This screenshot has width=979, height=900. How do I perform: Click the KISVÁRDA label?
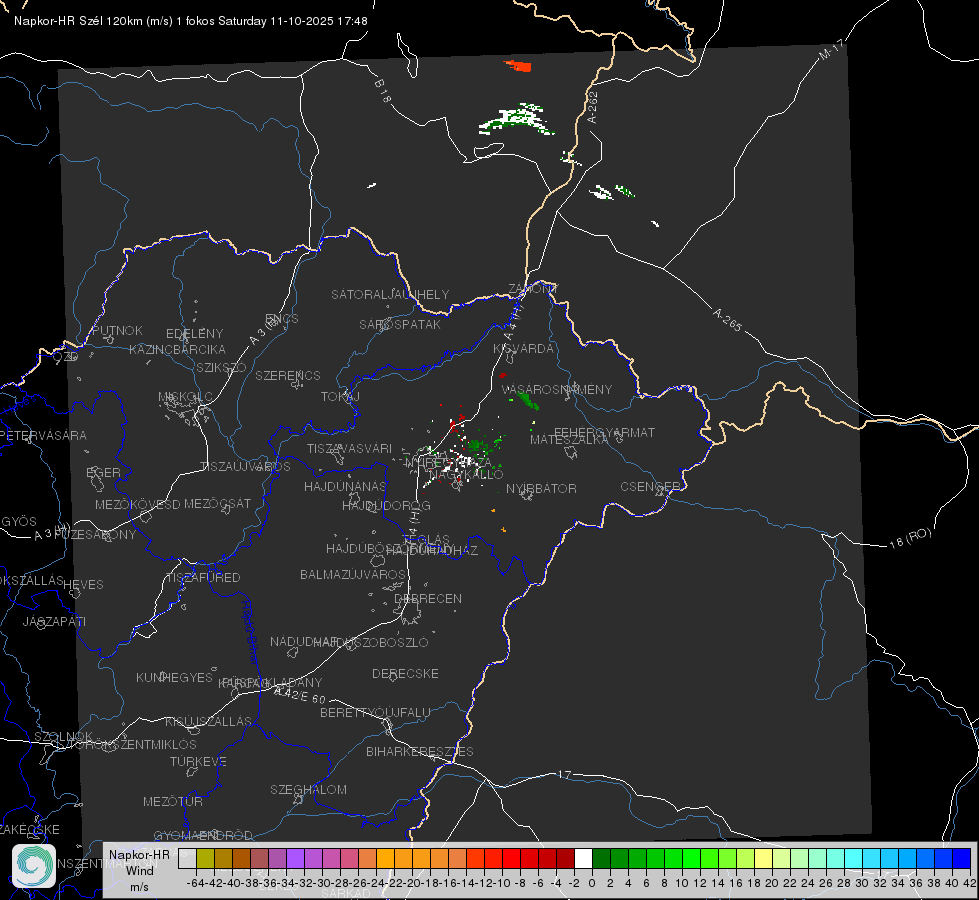pos(523,349)
